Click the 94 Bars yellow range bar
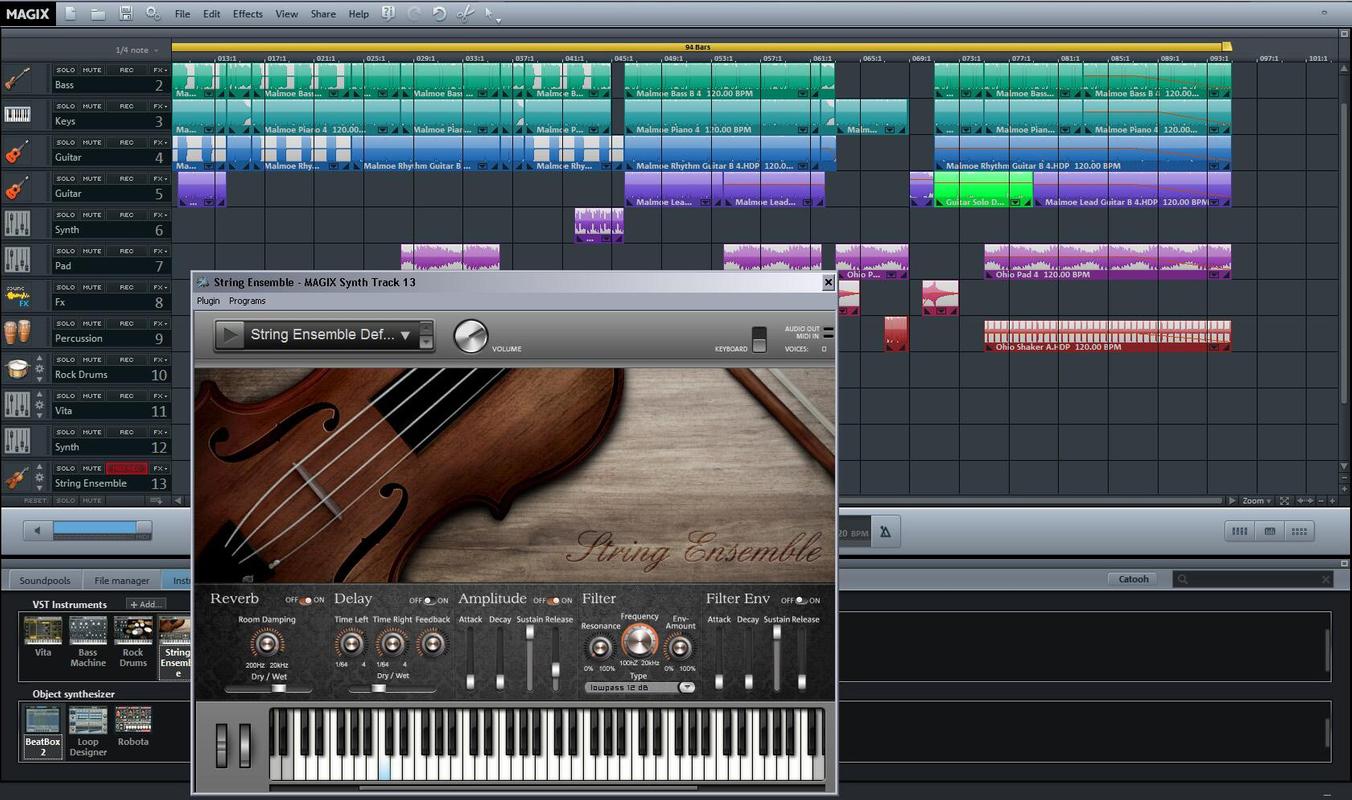This screenshot has height=800, width=1352. point(698,47)
